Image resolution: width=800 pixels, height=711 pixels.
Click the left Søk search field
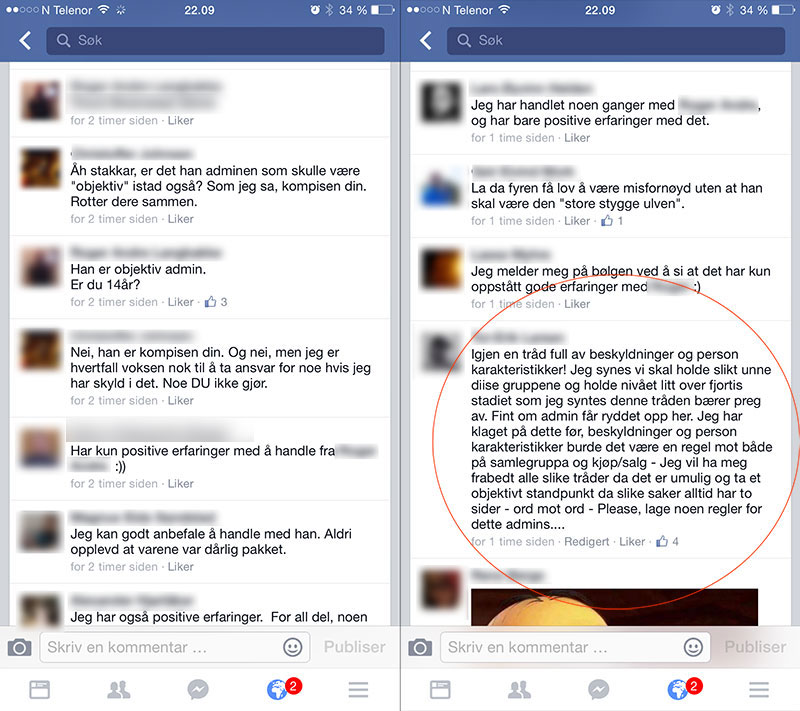(x=215, y=40)
